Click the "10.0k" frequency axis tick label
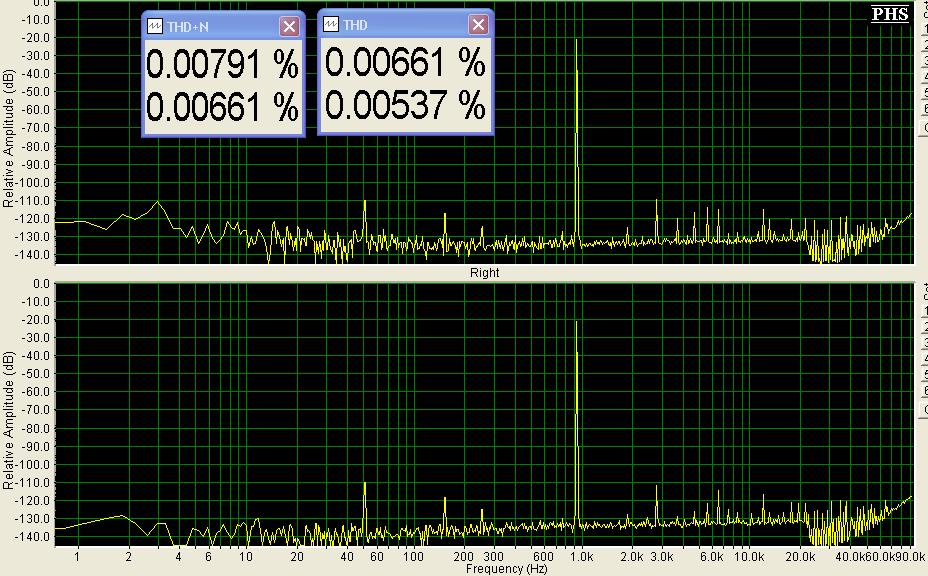Viewport: 928px width, 576px height. point(749,557)
